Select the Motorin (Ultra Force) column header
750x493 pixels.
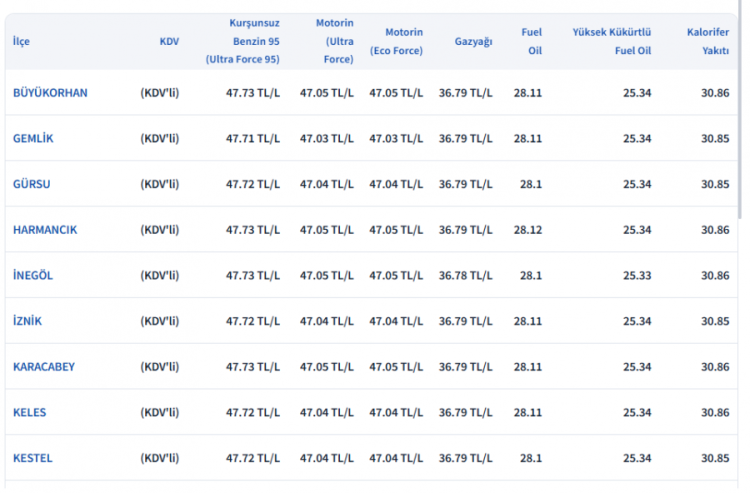[334, 41]
